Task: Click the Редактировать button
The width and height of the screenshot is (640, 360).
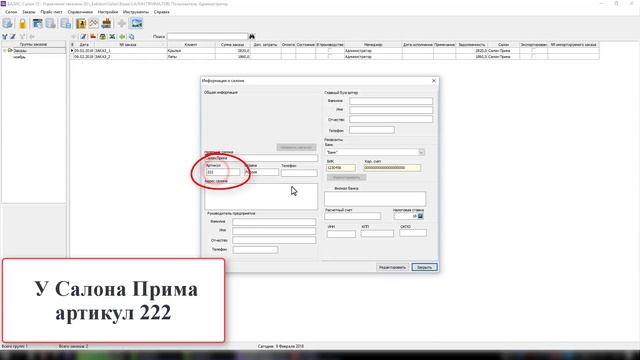Action: pyautogui.click(x=392, y=267)
